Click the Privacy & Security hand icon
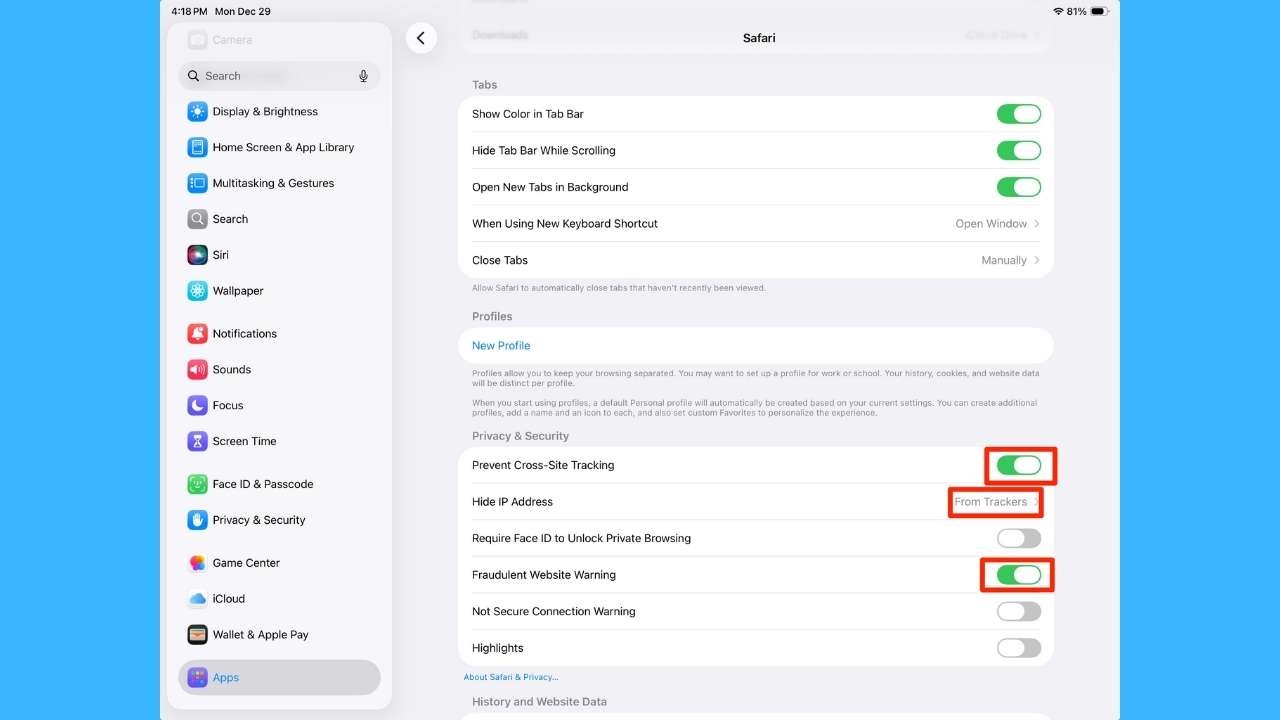 pos(197,520)
